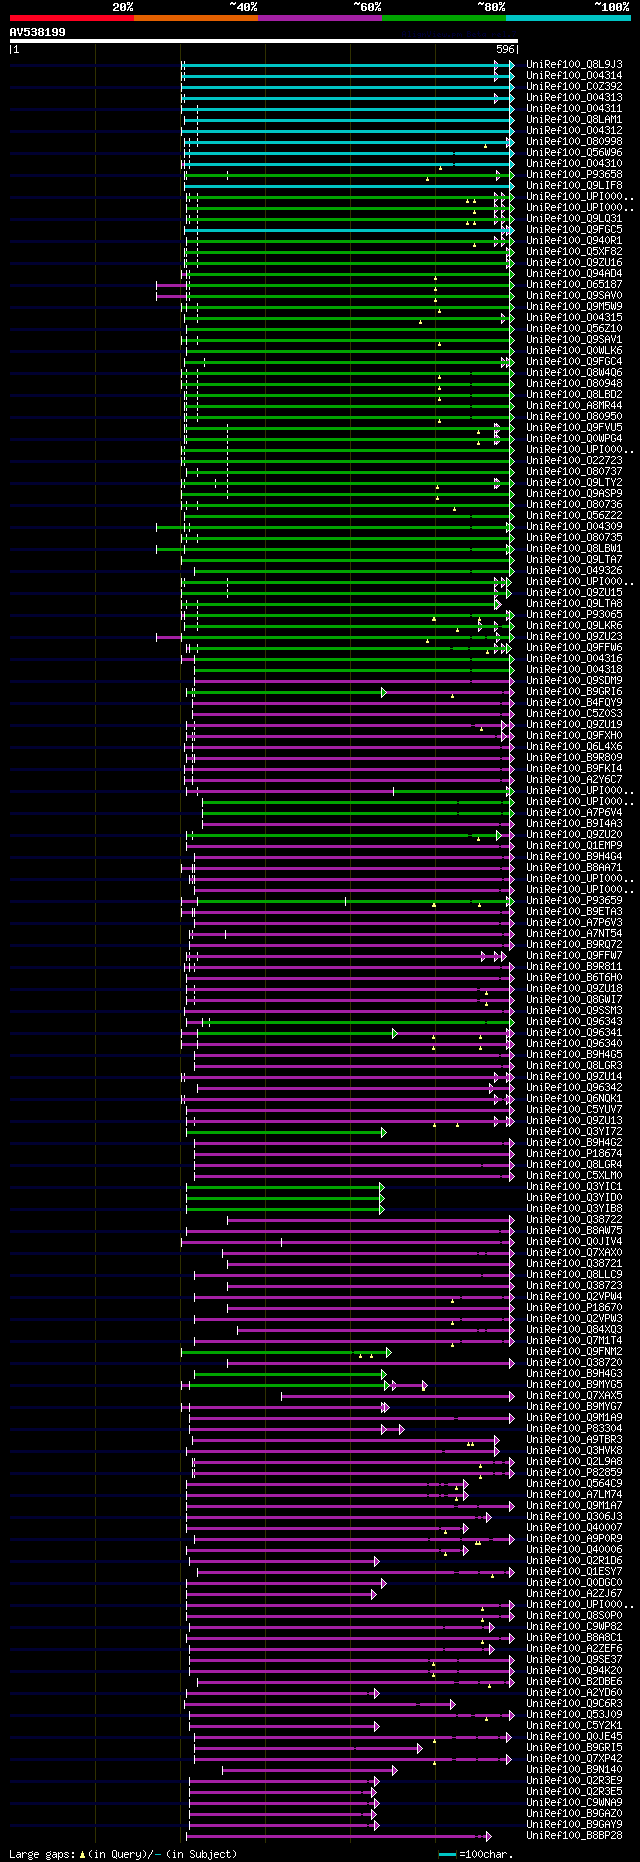Select the UniRef100_P93659 label

click(x=574, y=900)
